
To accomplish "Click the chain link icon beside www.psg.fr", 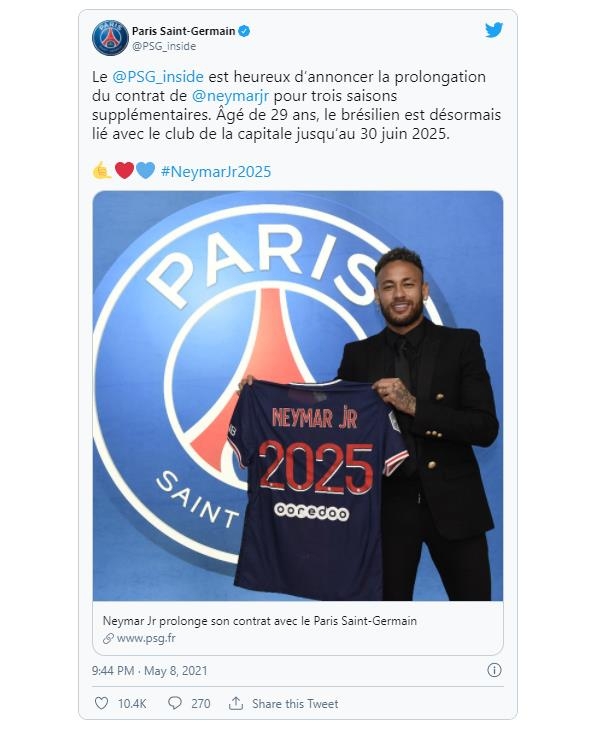I will point(108,638).
